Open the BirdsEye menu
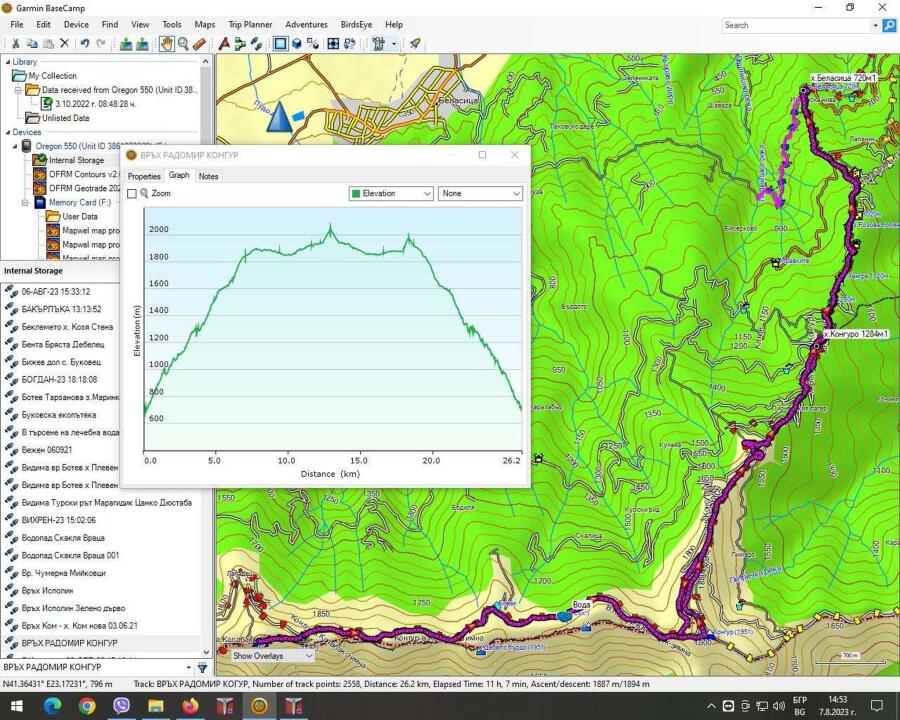This screenshot has width=900, height=720. (x=356, y=25)
